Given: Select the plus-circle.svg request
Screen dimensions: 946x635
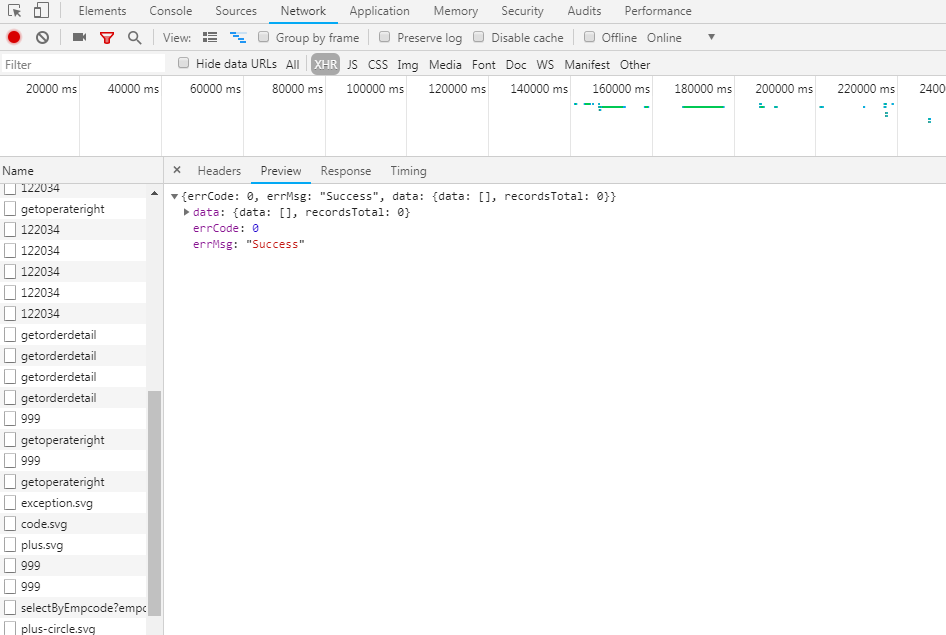Looking at the screenshot, I should pos(73,628).
